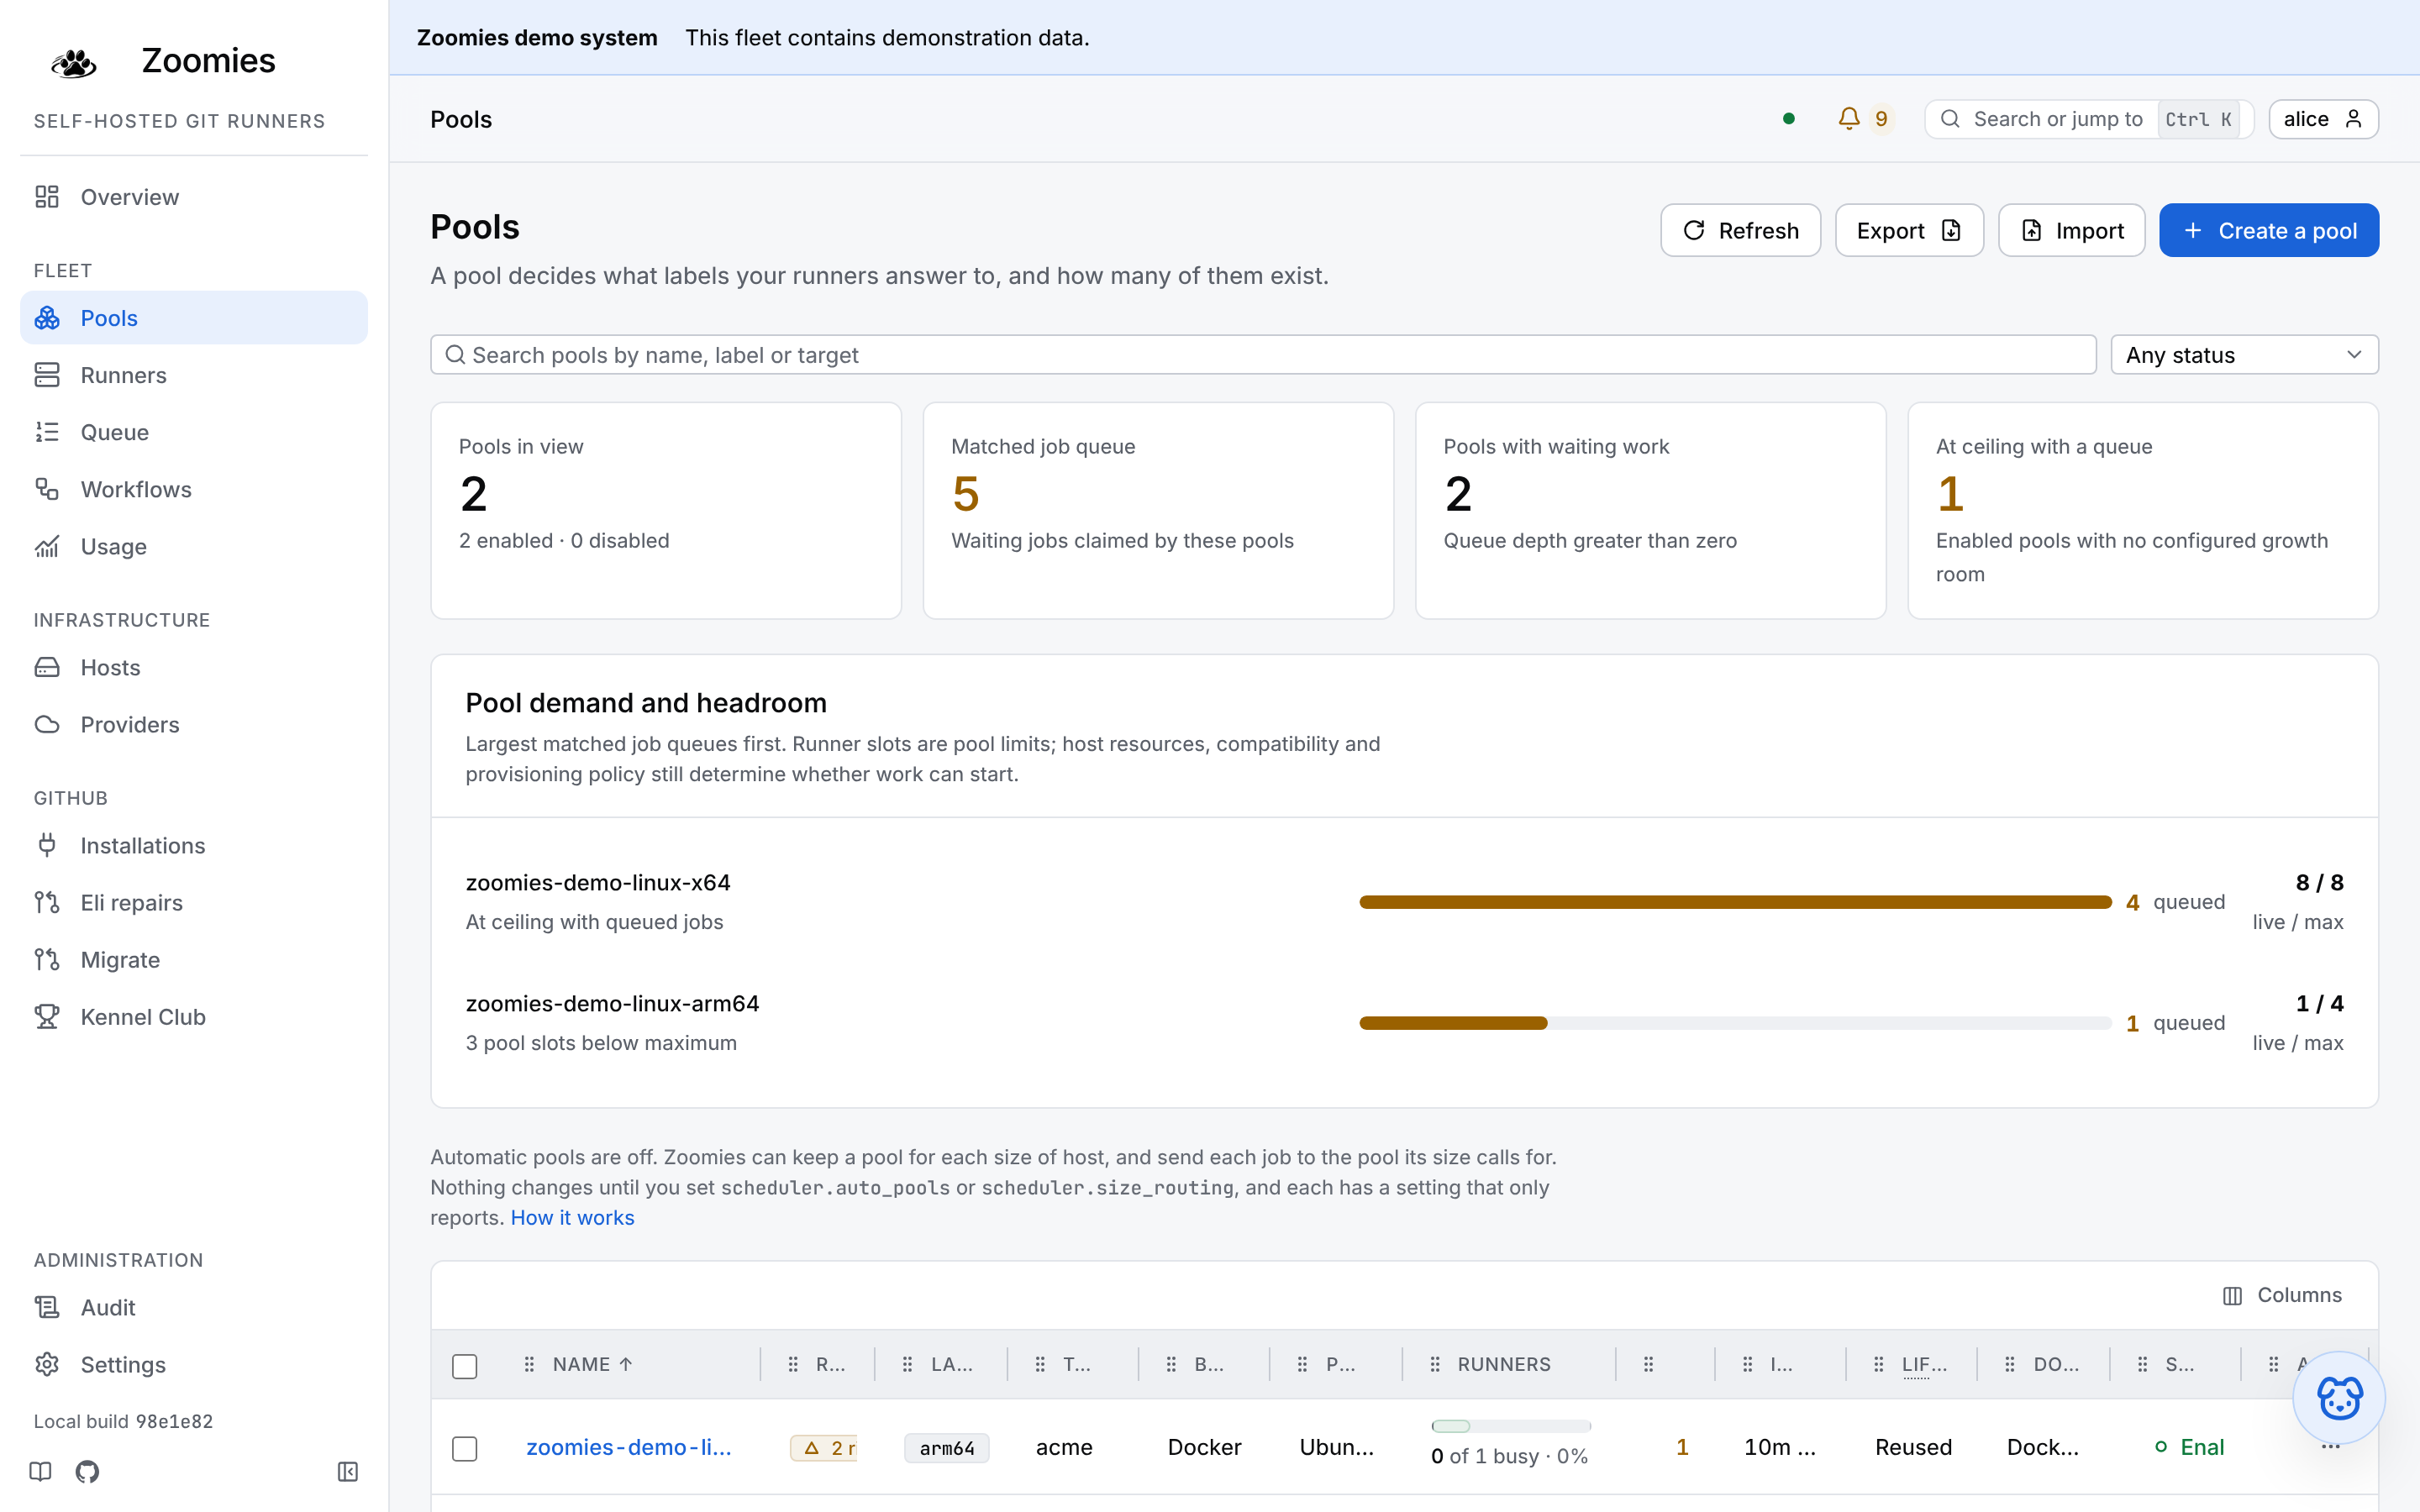Click the warning badge showing 2 r
This screenshot has width=2420, height=1512.
coord(823,1447)
